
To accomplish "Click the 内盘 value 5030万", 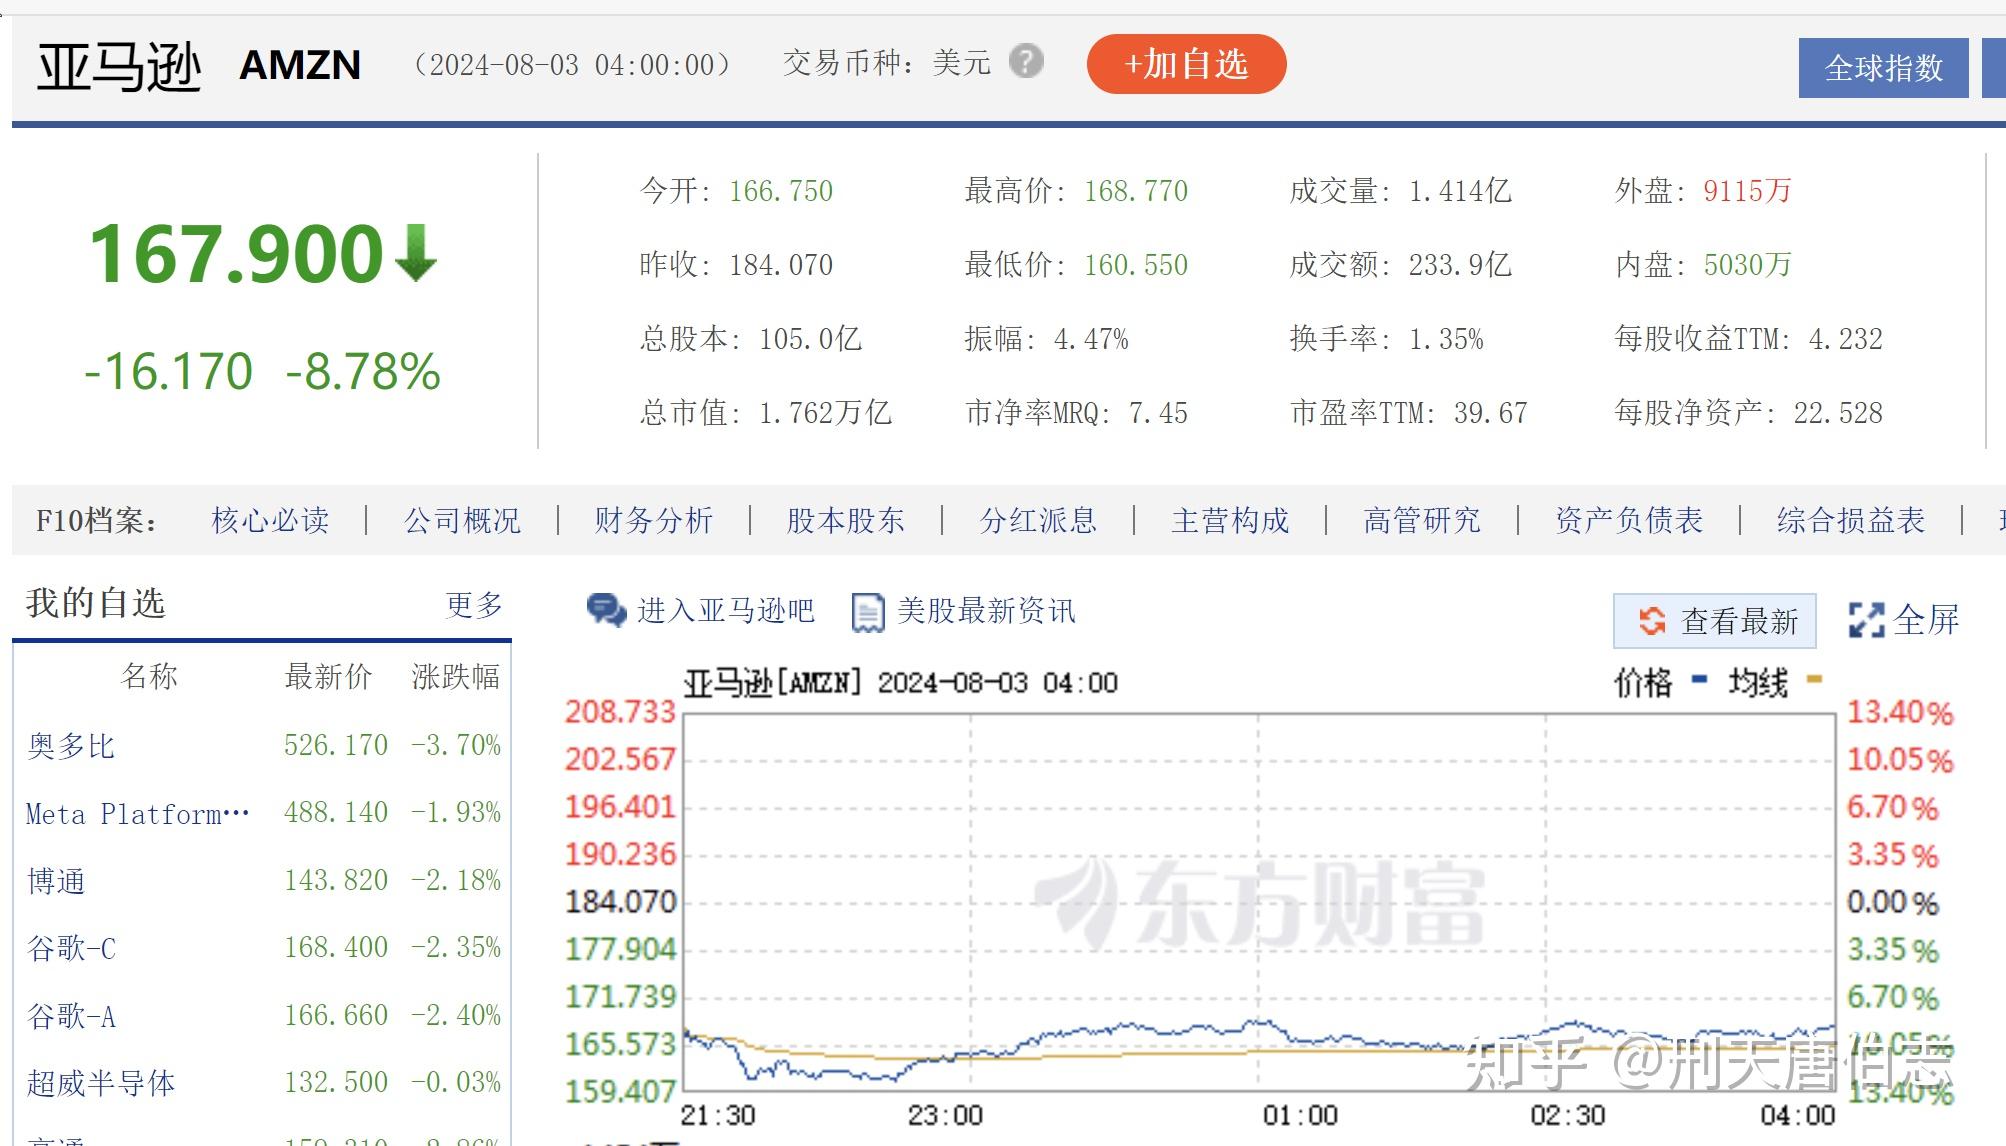I will [1747, 265].
